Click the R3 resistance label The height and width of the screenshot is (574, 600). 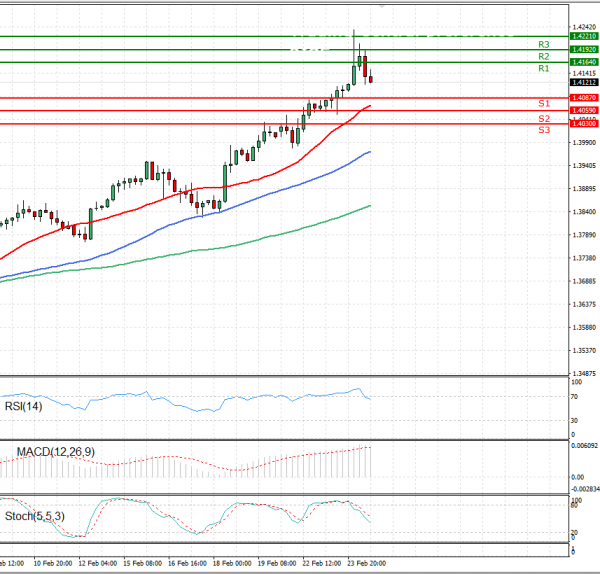click(x=544, y=44)
